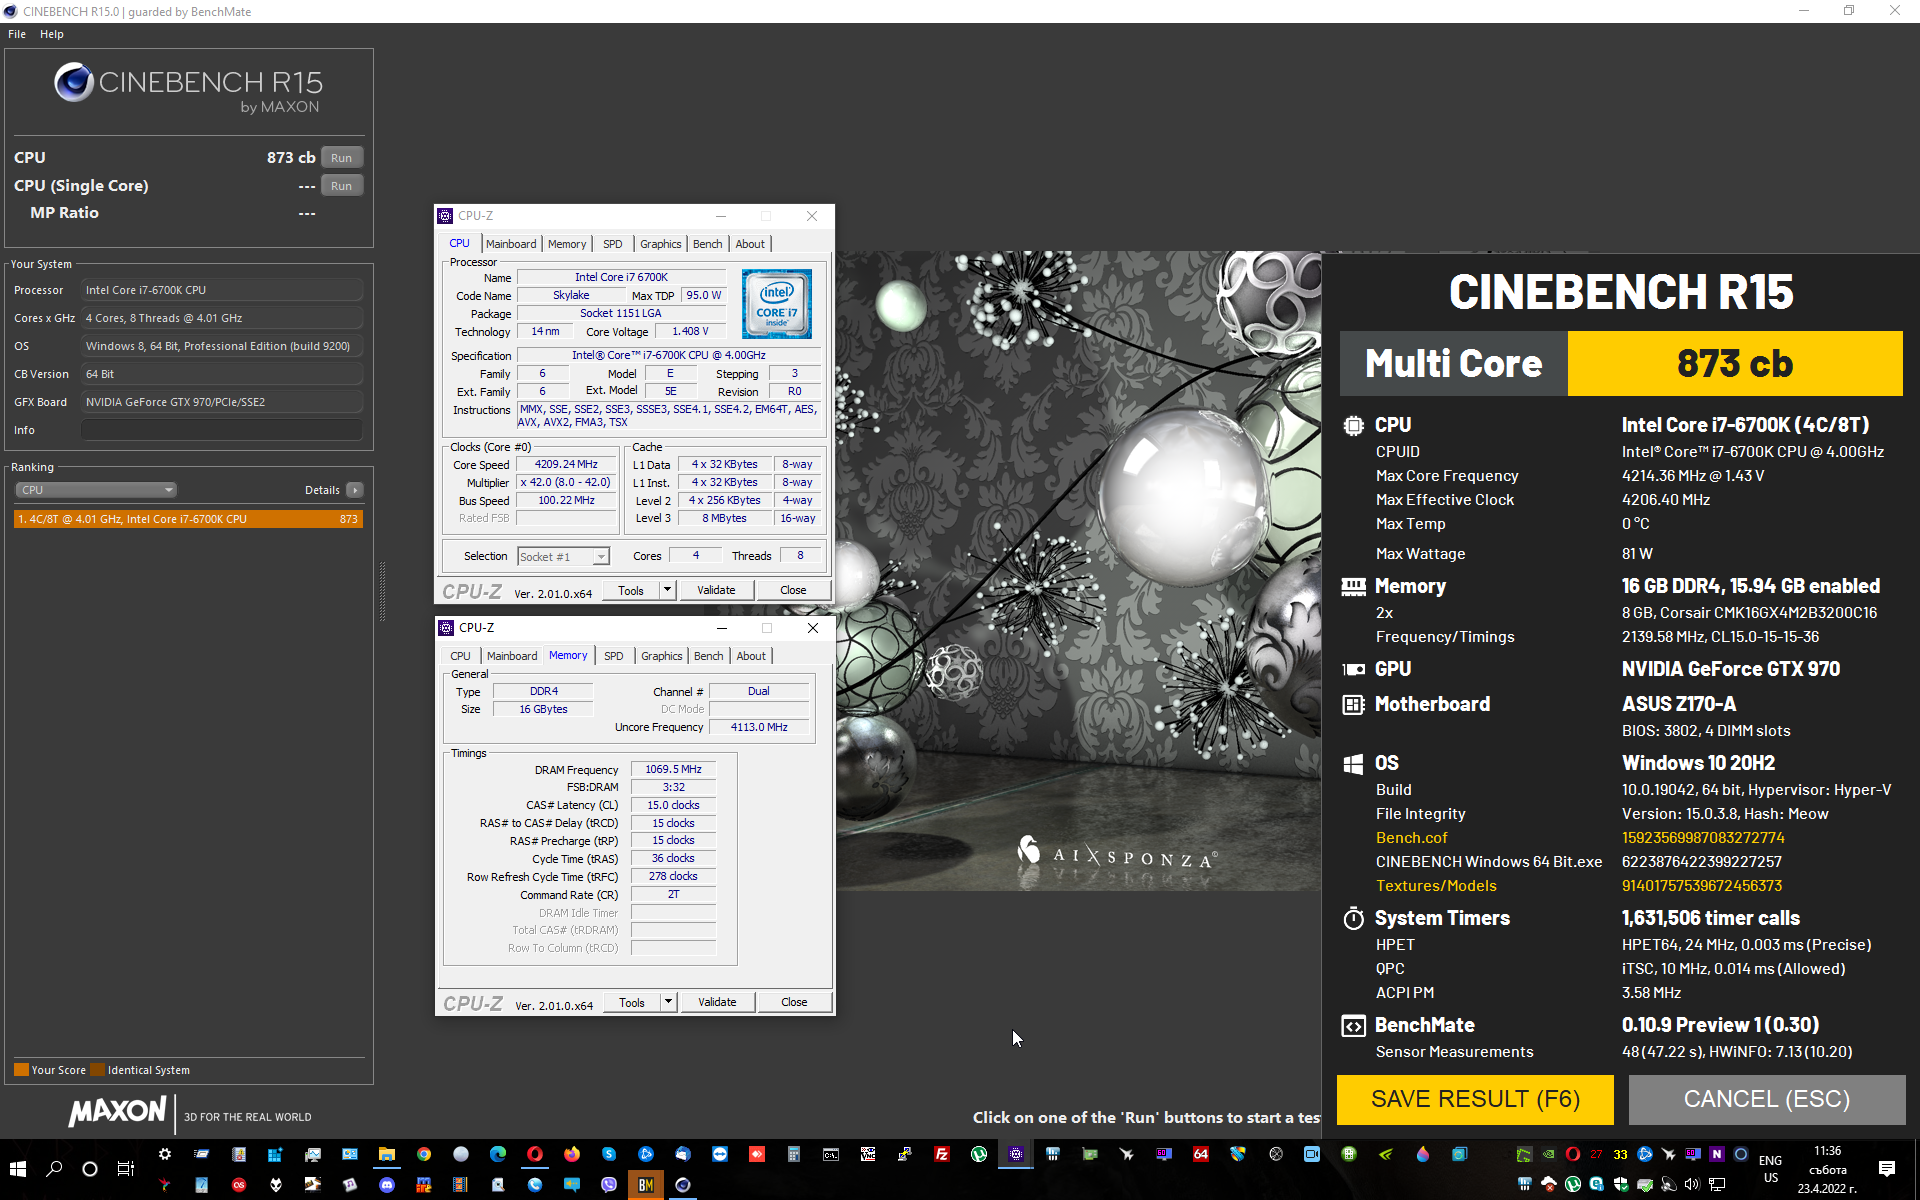The image size is (1920, 1200).
Task: Open AIDA64 from the taskbar
Action: [1201, 1154]
